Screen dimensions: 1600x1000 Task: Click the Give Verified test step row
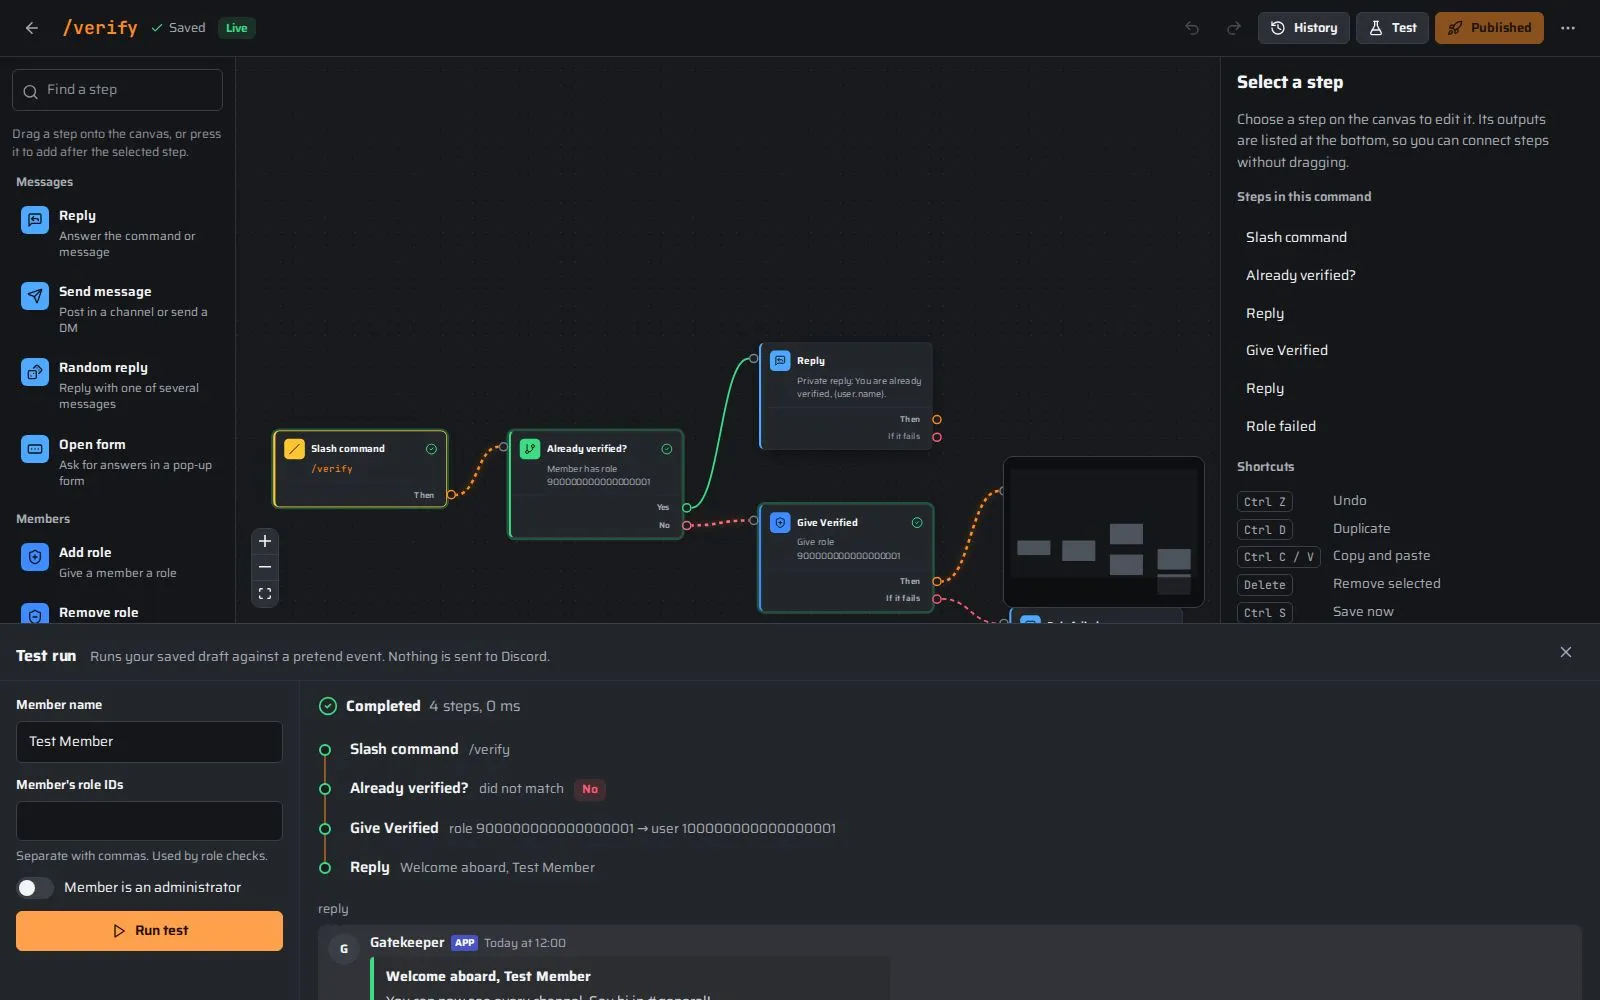577,828
